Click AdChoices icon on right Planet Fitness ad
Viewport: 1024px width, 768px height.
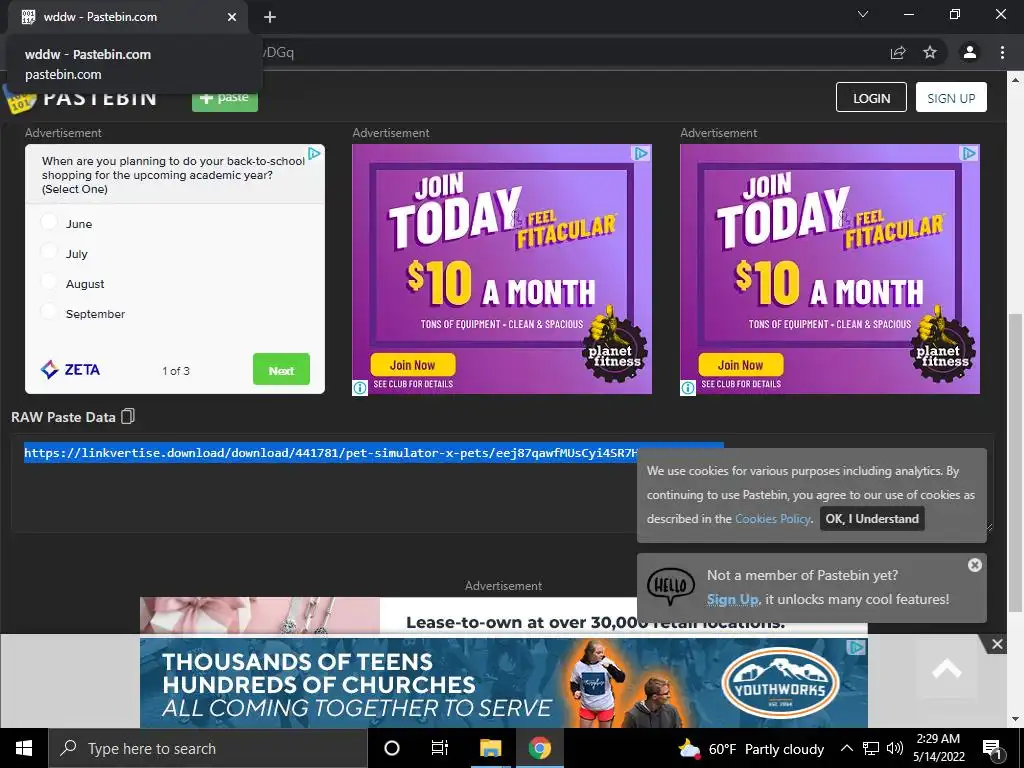(x=969, y=153)
